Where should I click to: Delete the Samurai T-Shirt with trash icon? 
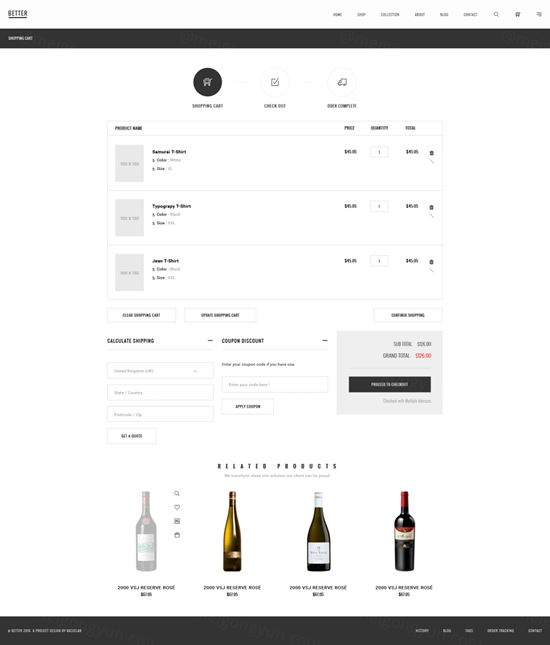[x=432, y=153]
